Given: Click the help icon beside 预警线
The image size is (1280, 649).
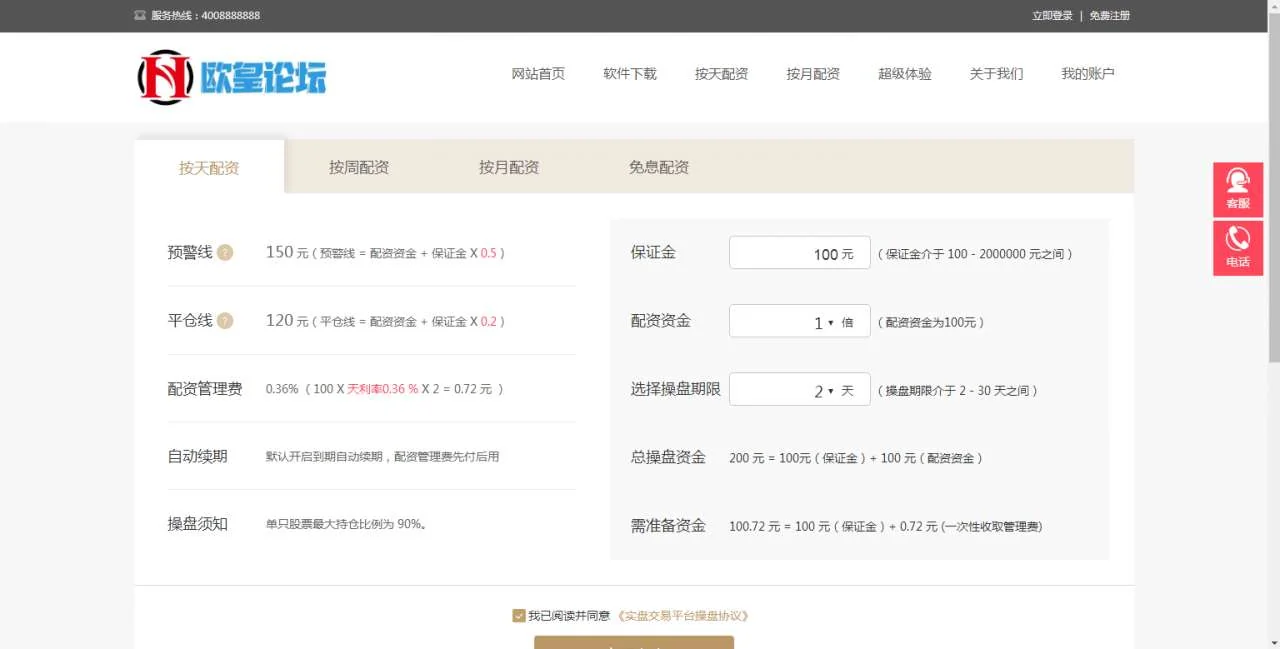Looking at the screenshot, I should [225, 253].
